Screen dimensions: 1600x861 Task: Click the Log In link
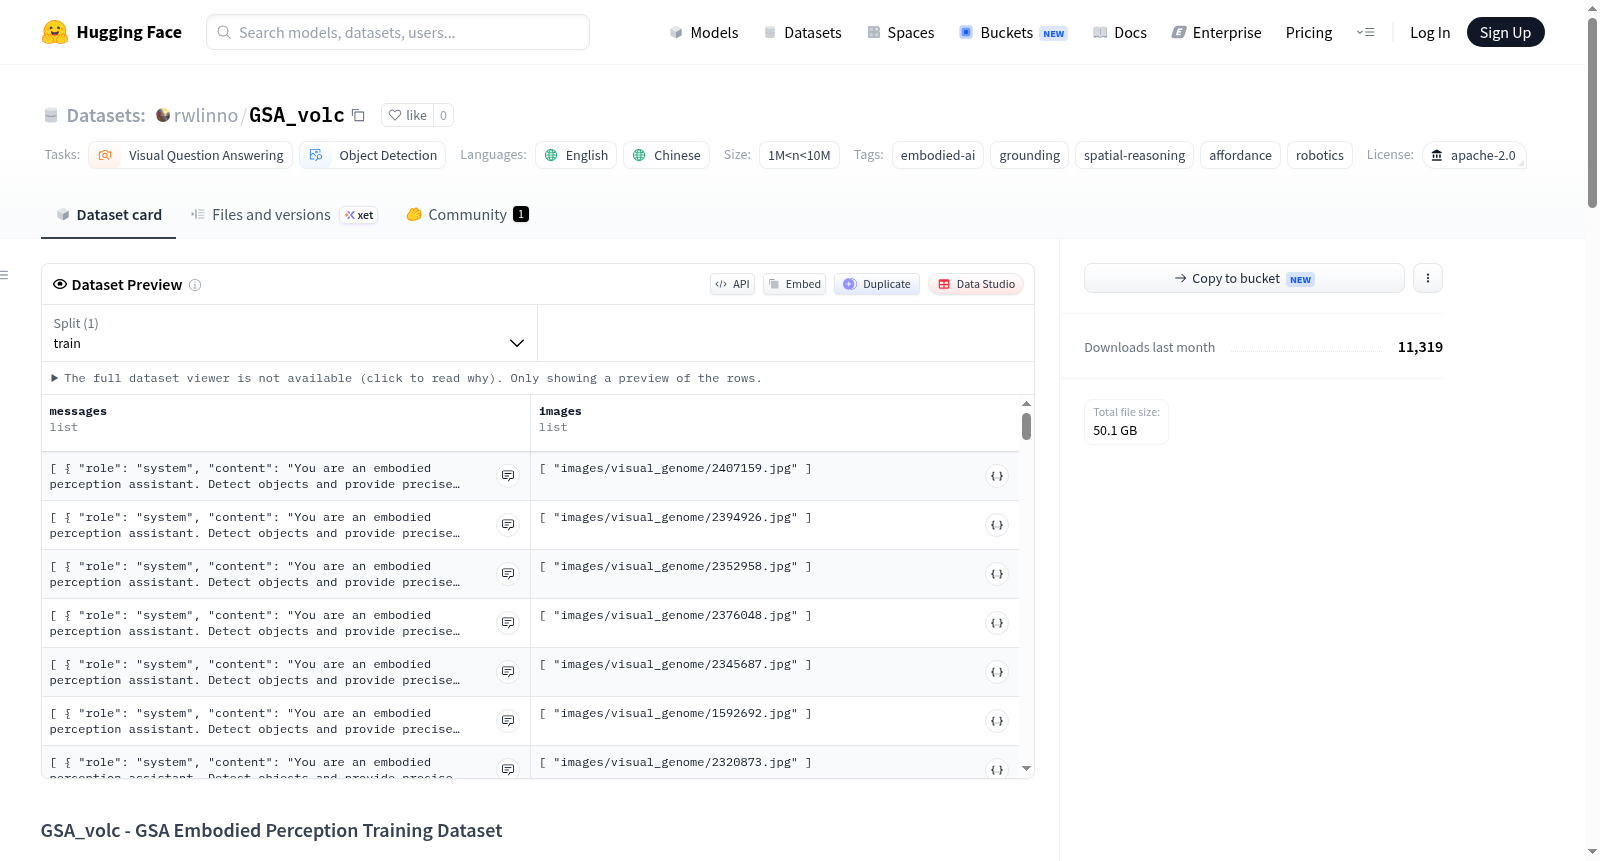tap(1430, 32)
